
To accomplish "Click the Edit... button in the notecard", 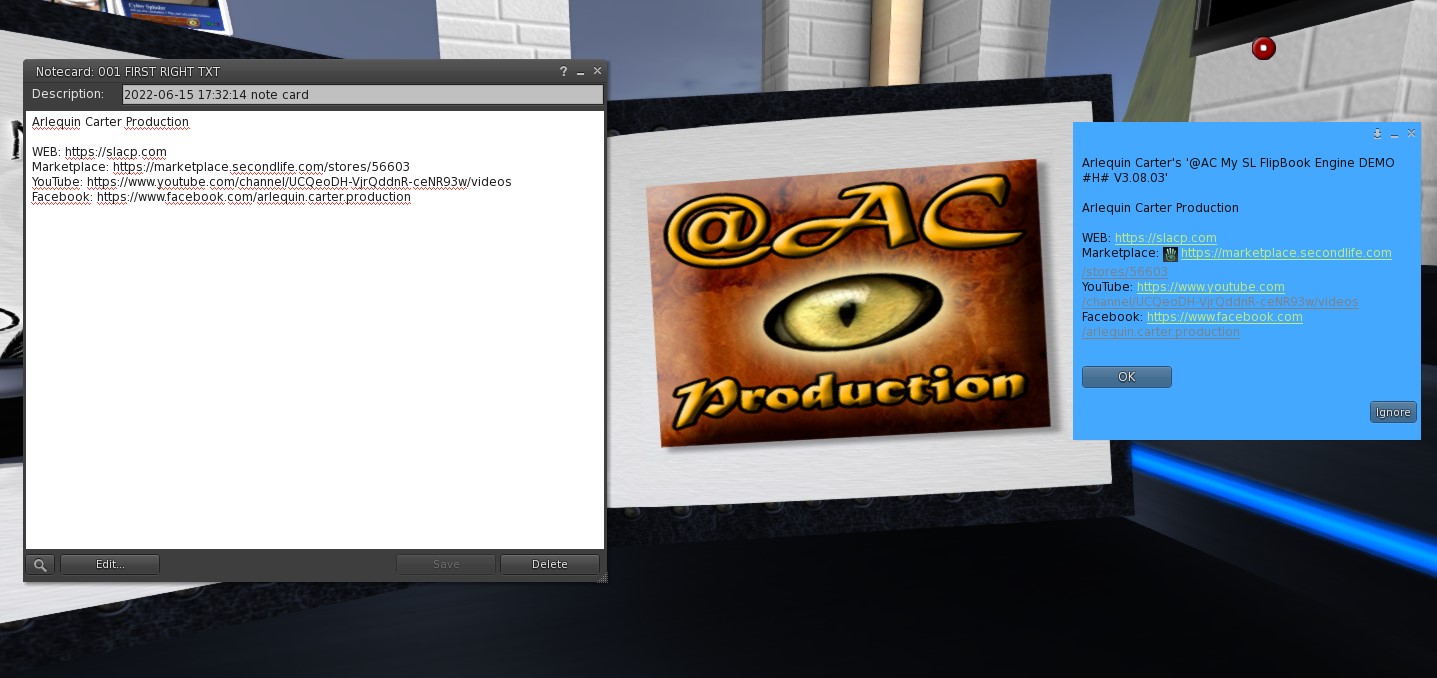I will 110,565.
